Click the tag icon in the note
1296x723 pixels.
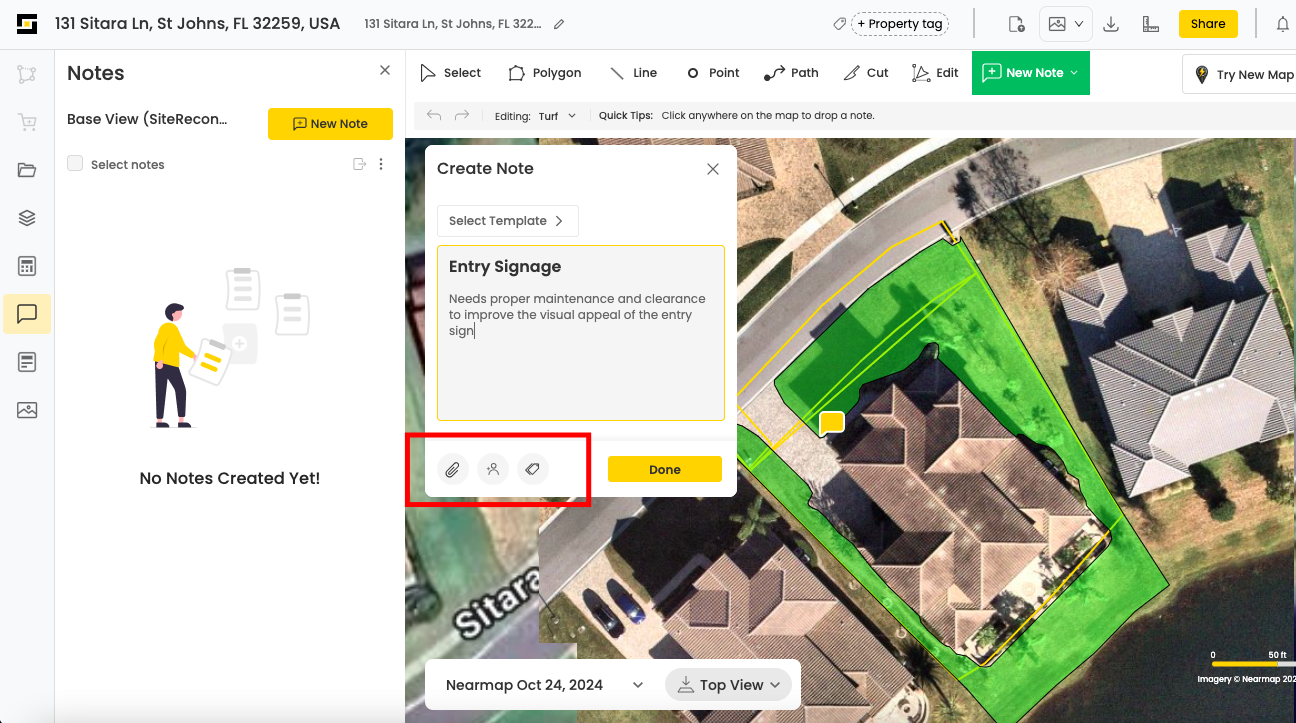[x=533, y=469]
